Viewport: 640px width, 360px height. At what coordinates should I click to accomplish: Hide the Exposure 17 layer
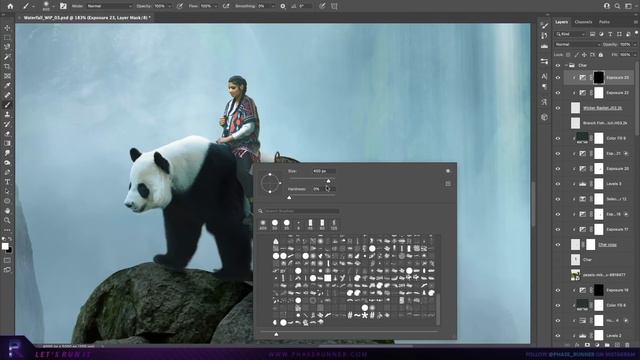558,229
